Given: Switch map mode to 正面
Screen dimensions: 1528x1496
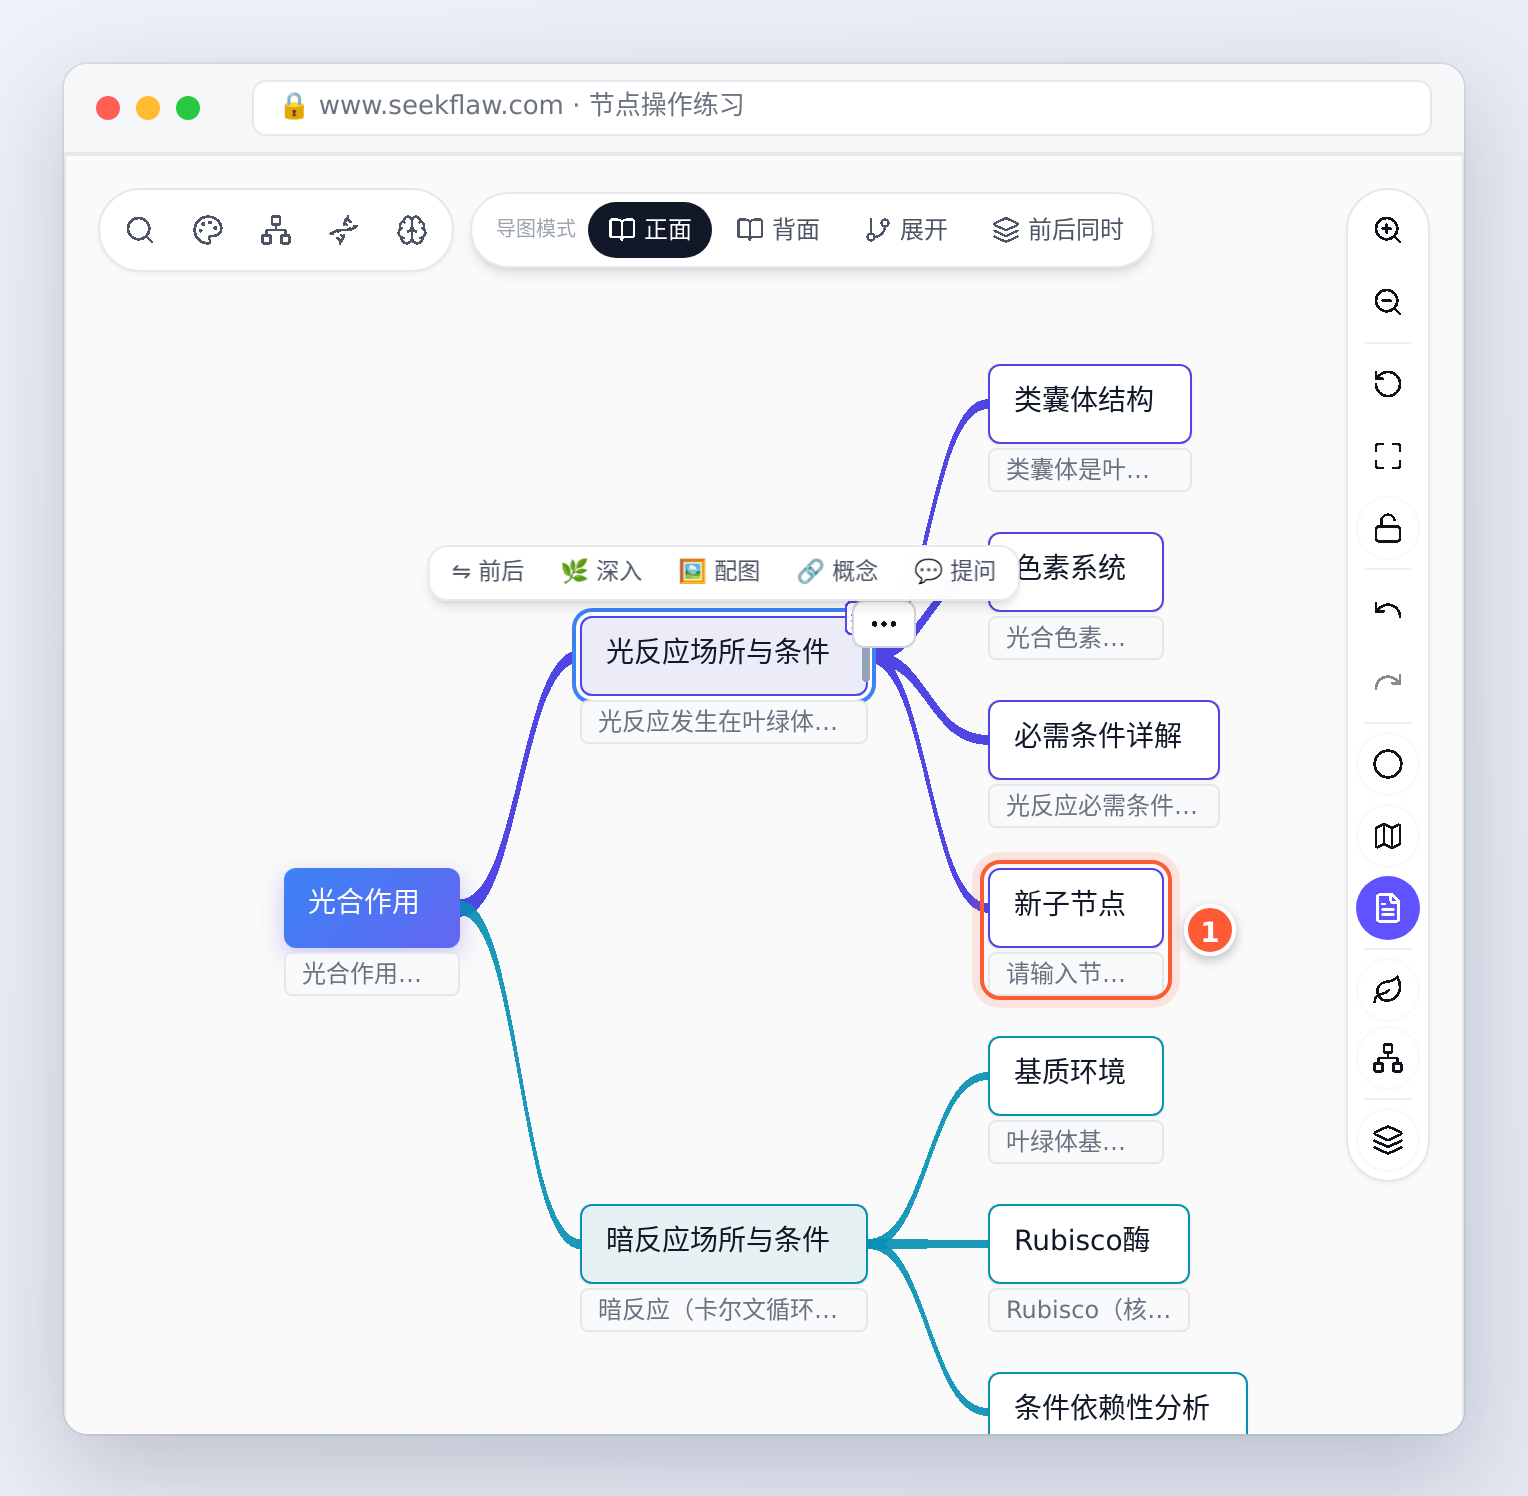Looking at the screenshot, I should click(x=650, y=230).
